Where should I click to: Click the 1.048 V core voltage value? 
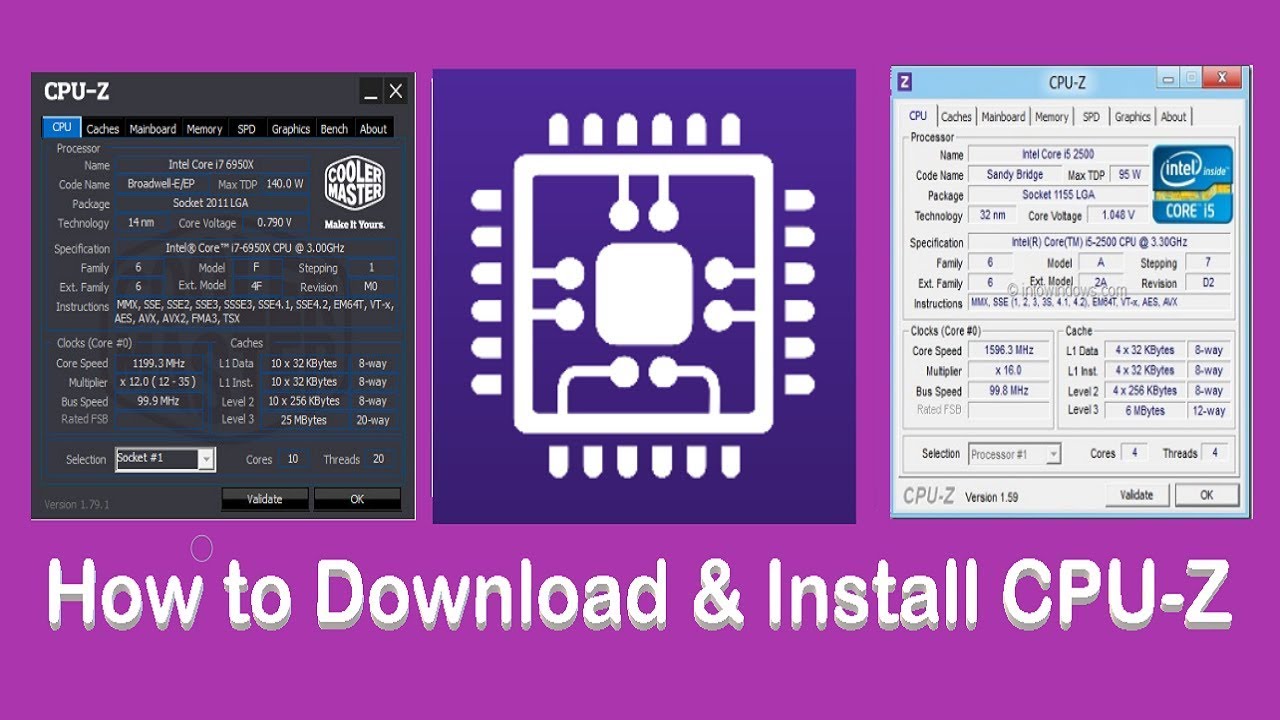(1117, 215)
